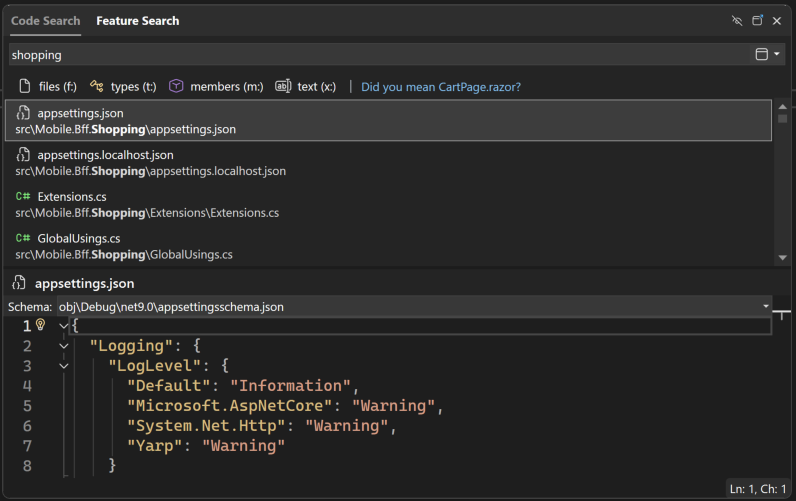
Task: Click the C# icon next to Extensions.cs
Action: pos(23,197)
